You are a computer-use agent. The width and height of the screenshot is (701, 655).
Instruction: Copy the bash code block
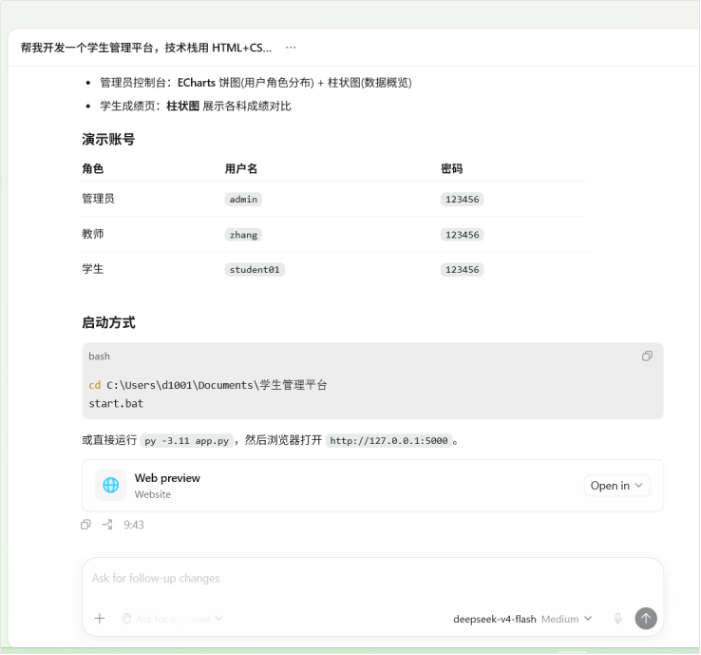[646, 356]
